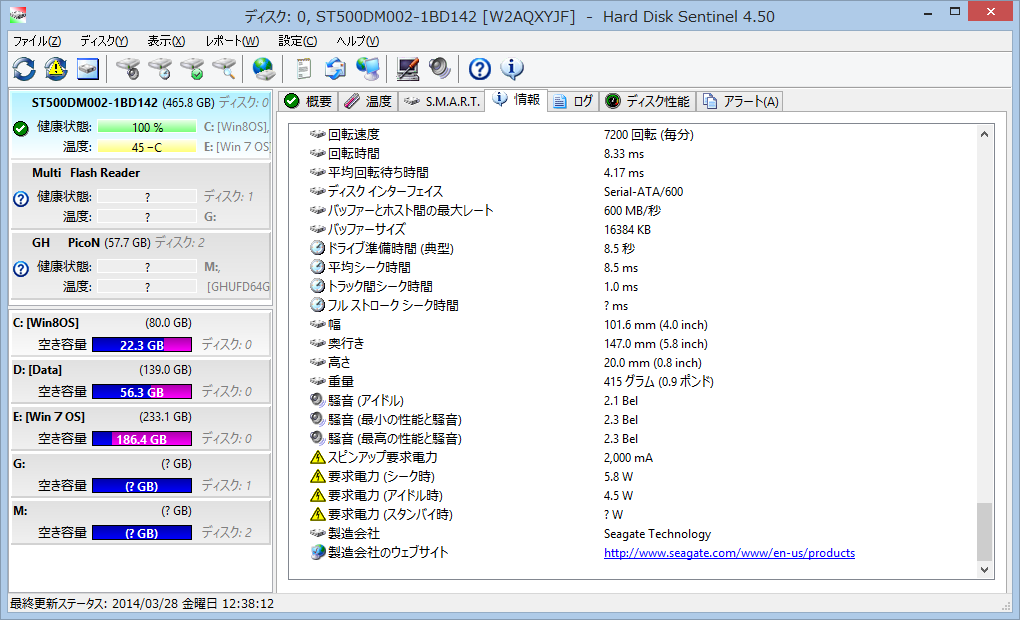
Task: Click the C: 22.3 GB free space bar
Action: coord(142,345)
